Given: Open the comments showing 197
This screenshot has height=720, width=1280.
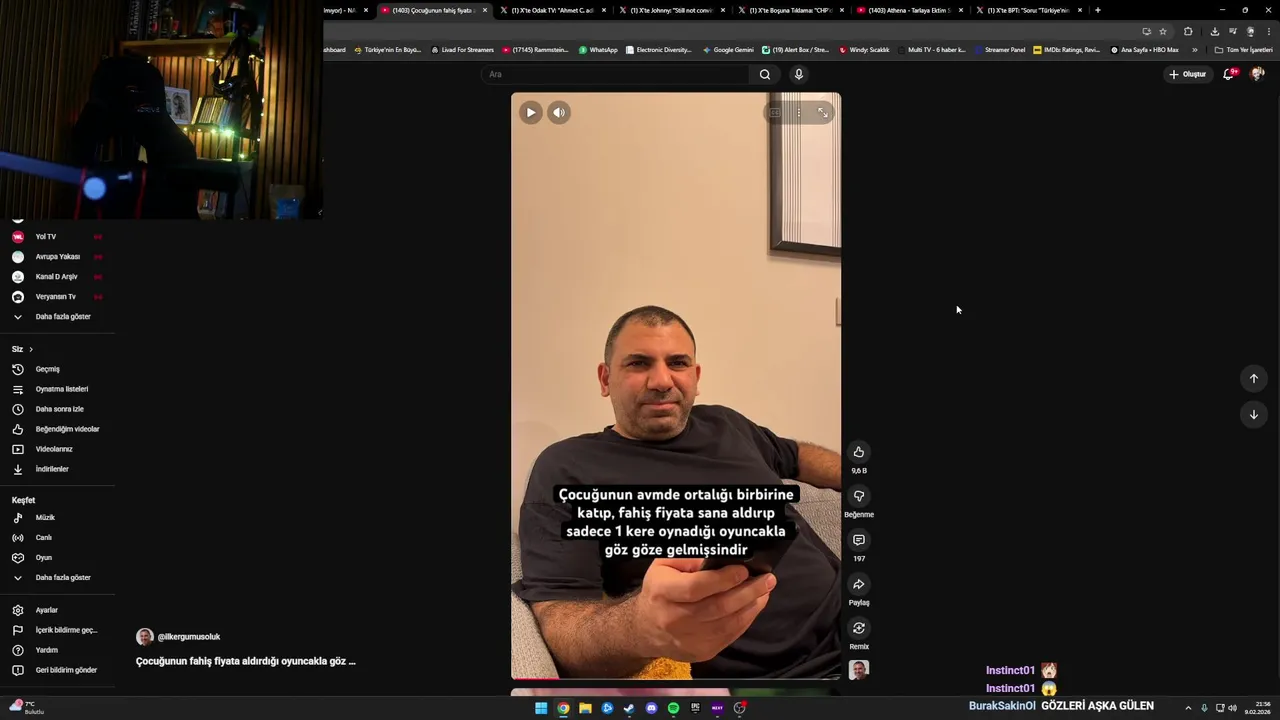Looking at the screenshot, I should tap(859, 540).
